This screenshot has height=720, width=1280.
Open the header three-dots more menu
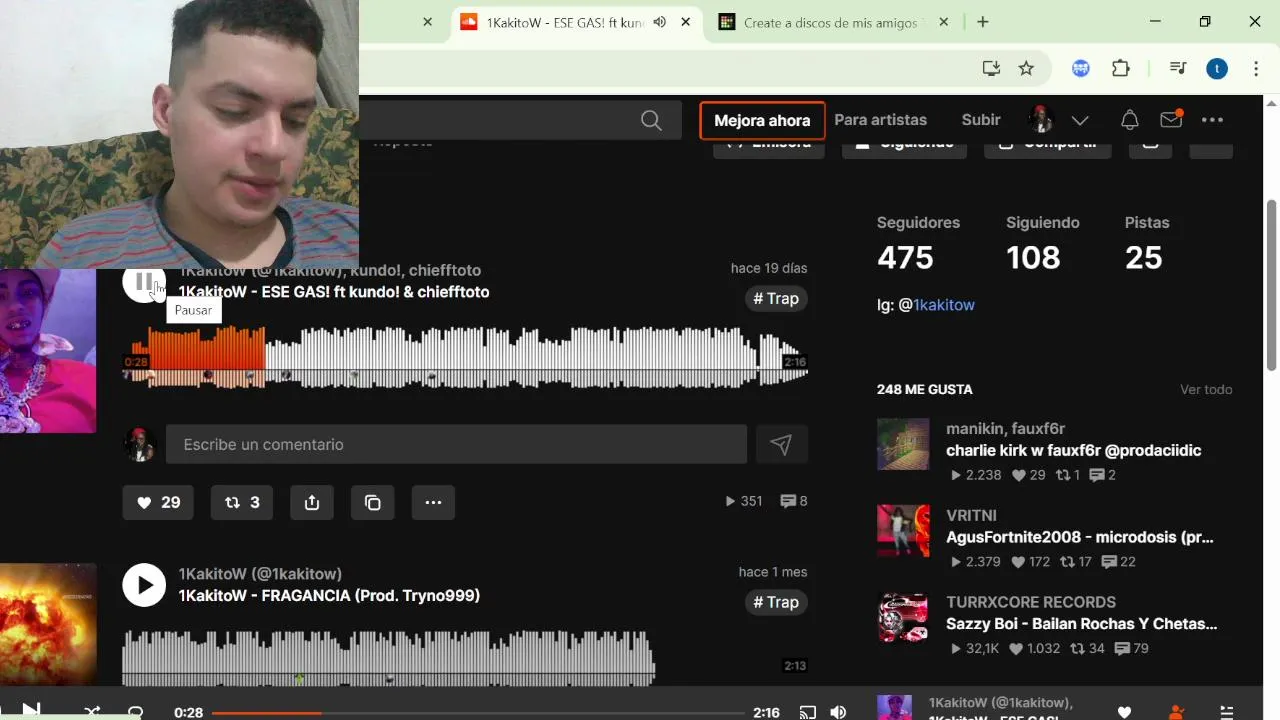click(x=1212, y=120)
